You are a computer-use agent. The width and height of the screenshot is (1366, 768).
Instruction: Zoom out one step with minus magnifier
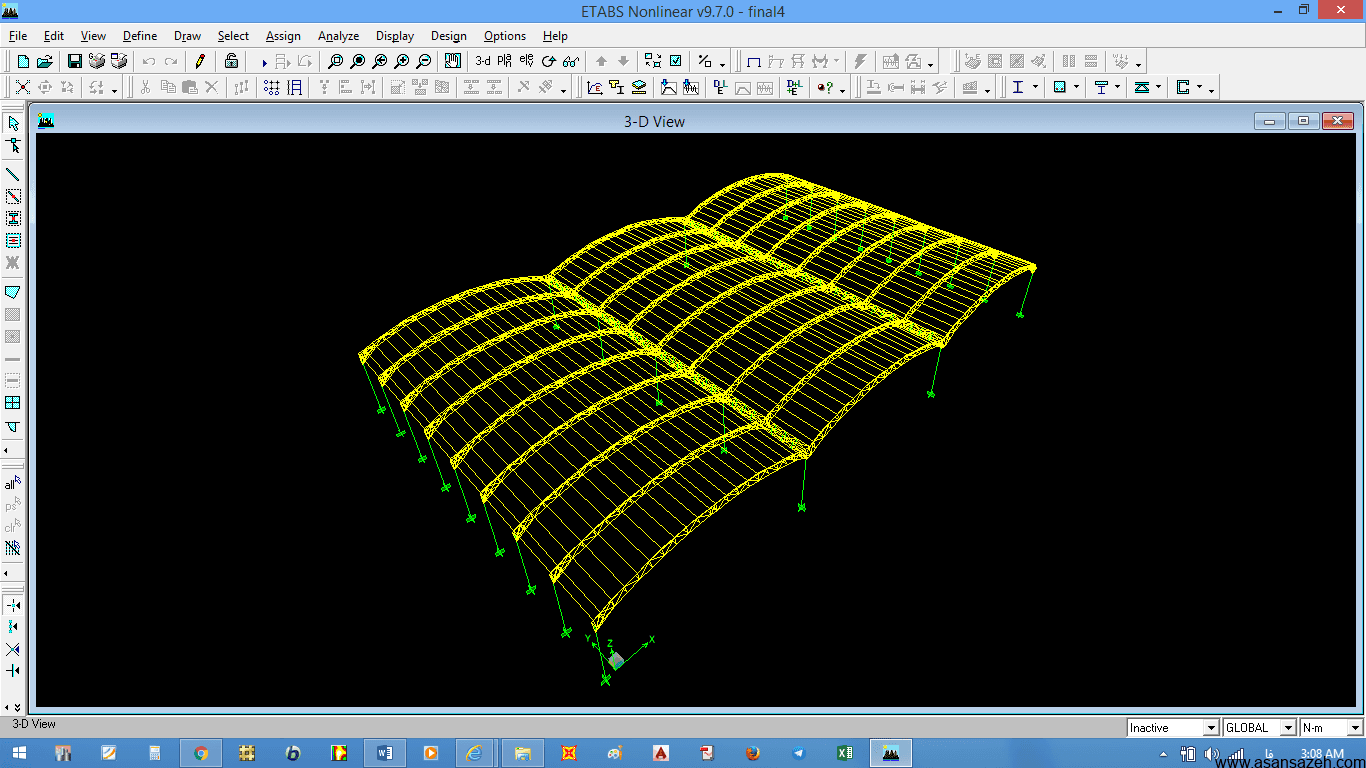(424, 61)
